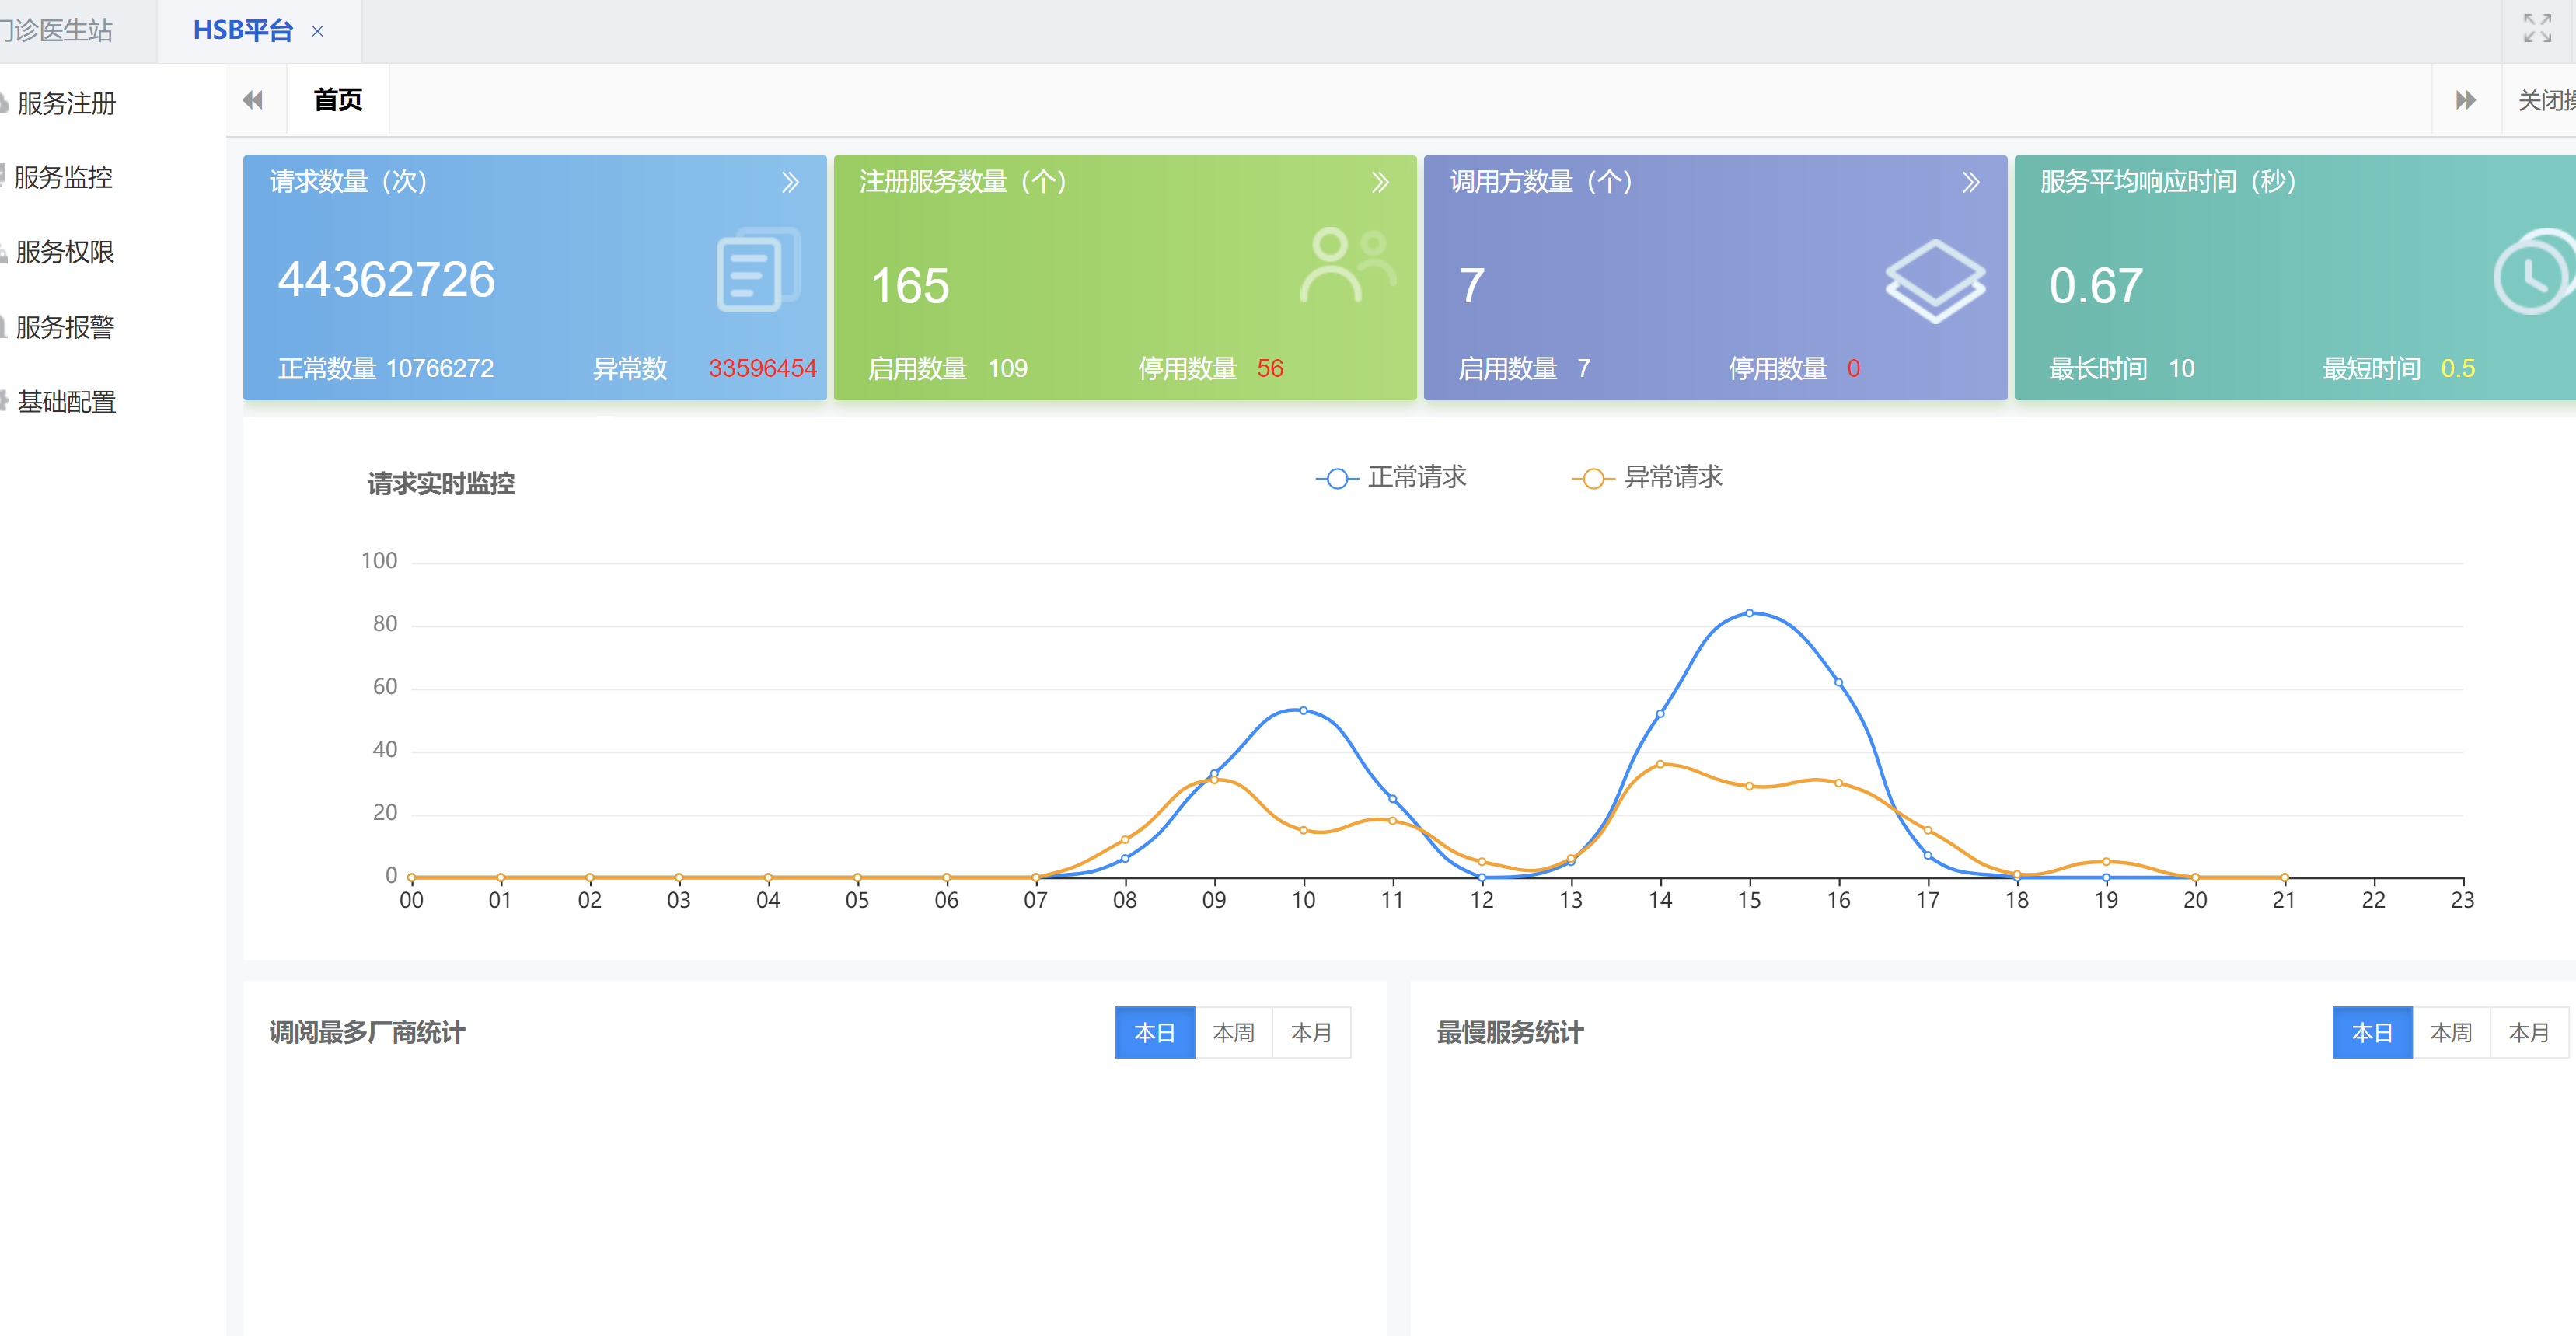
Task: Toggle fullscreen with expand icon
Action: pyautogui.click(x=2537, y=28)
